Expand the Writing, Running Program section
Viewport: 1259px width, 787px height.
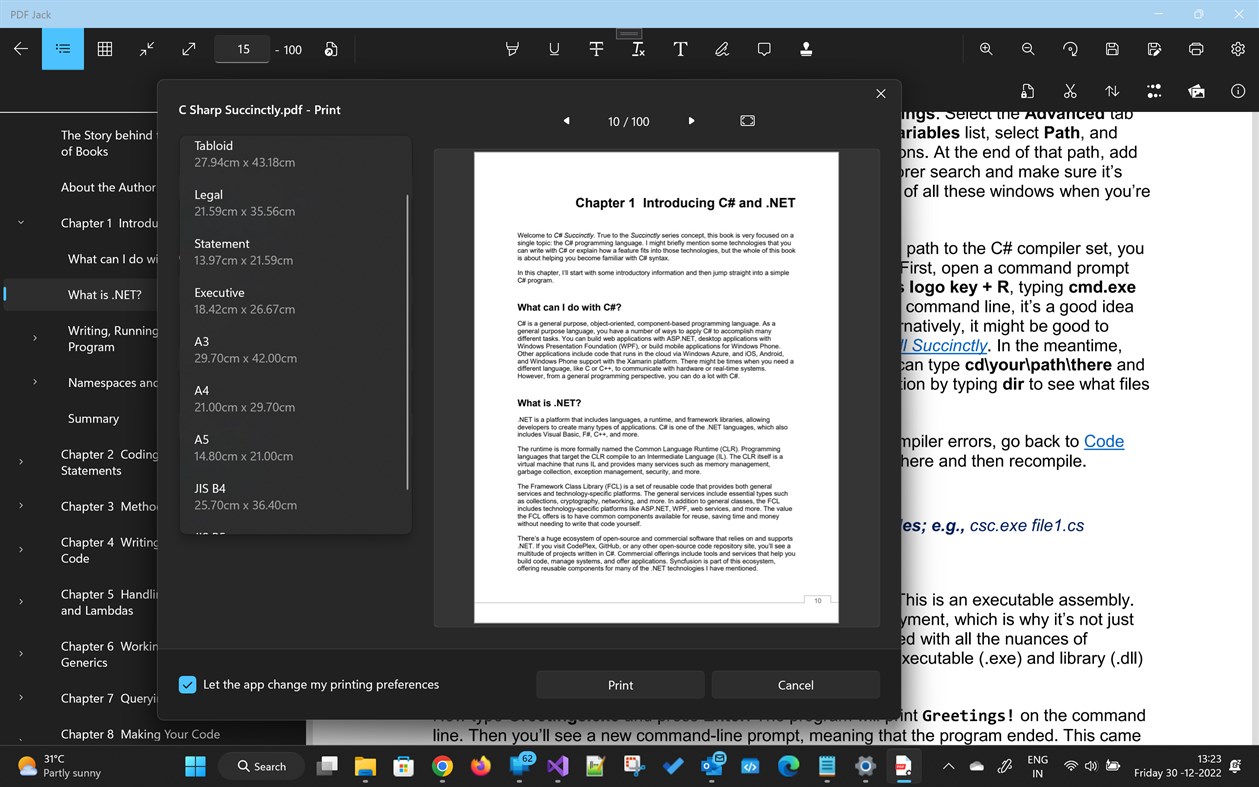36,338
